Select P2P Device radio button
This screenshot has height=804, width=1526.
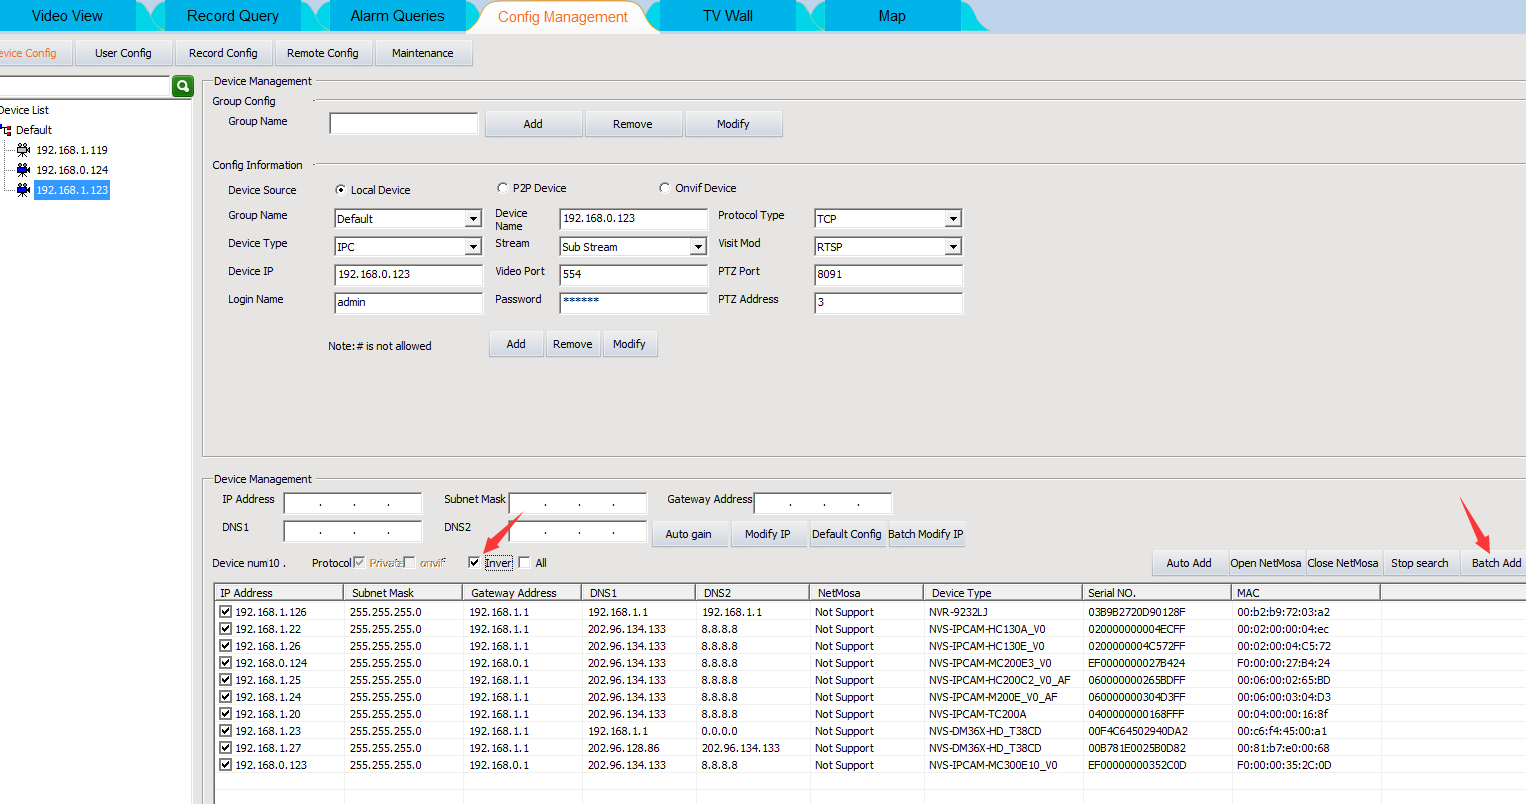point(503,187)
